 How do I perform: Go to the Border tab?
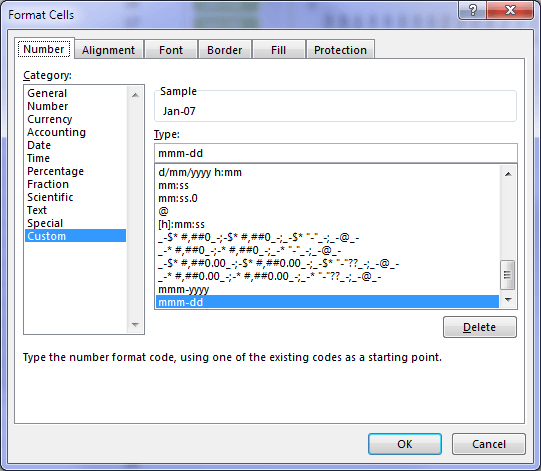click(x=225, y=50)
